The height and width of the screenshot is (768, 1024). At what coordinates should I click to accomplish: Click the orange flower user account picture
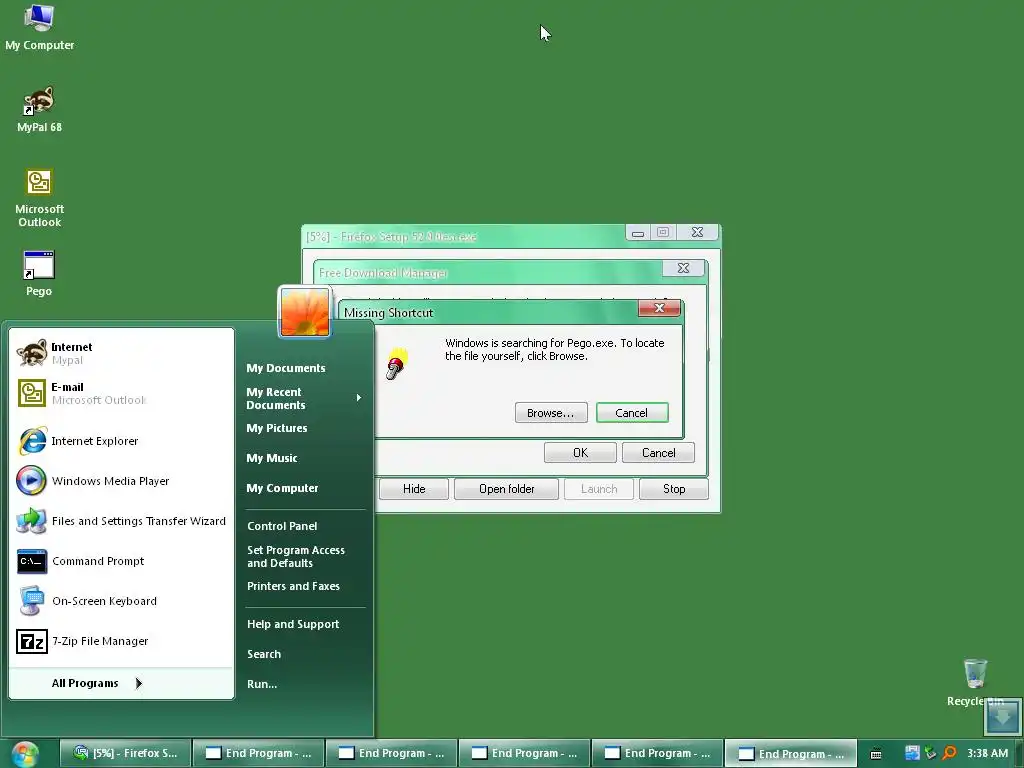coord(305,312)
